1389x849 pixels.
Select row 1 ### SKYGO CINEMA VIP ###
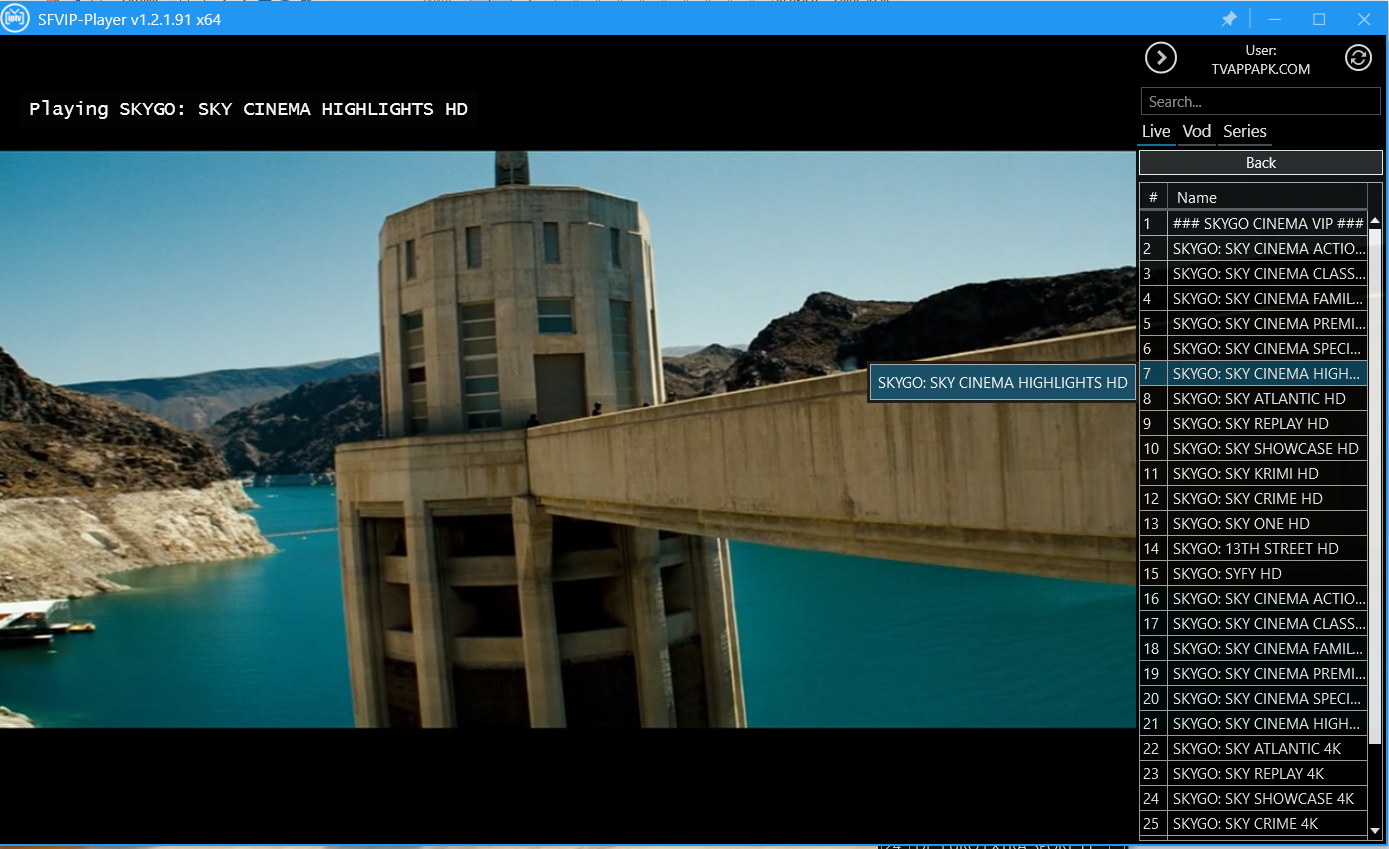point(1253,223)
